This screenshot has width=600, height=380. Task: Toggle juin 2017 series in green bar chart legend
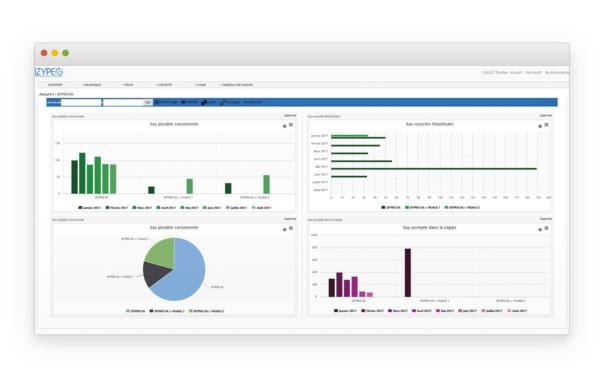[212, 207]
